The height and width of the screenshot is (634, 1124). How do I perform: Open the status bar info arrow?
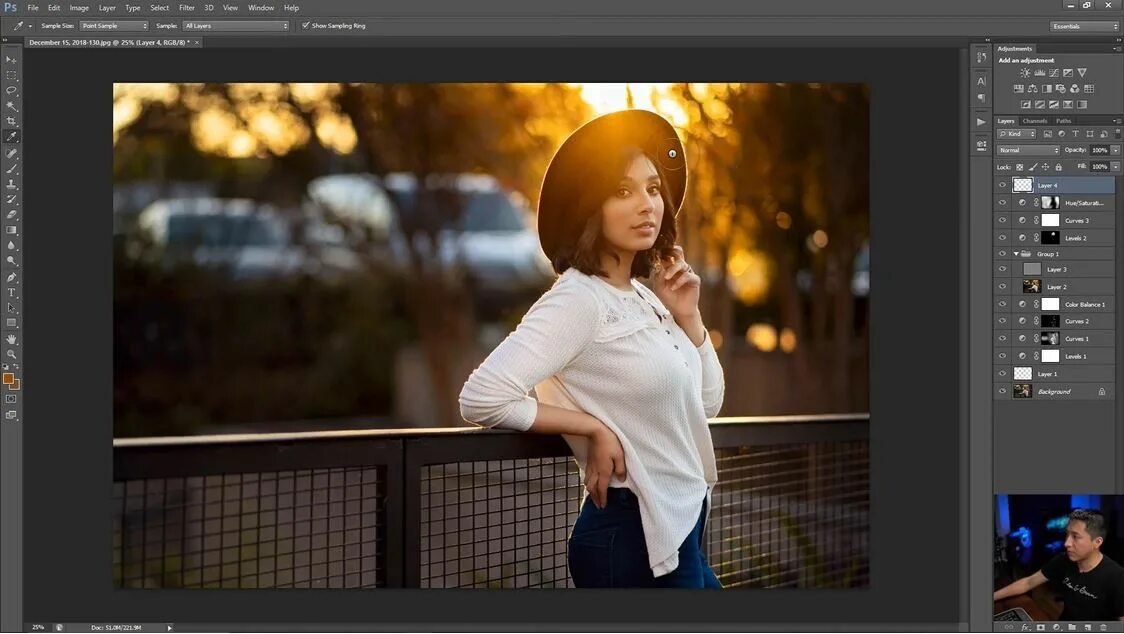(170, 628)
